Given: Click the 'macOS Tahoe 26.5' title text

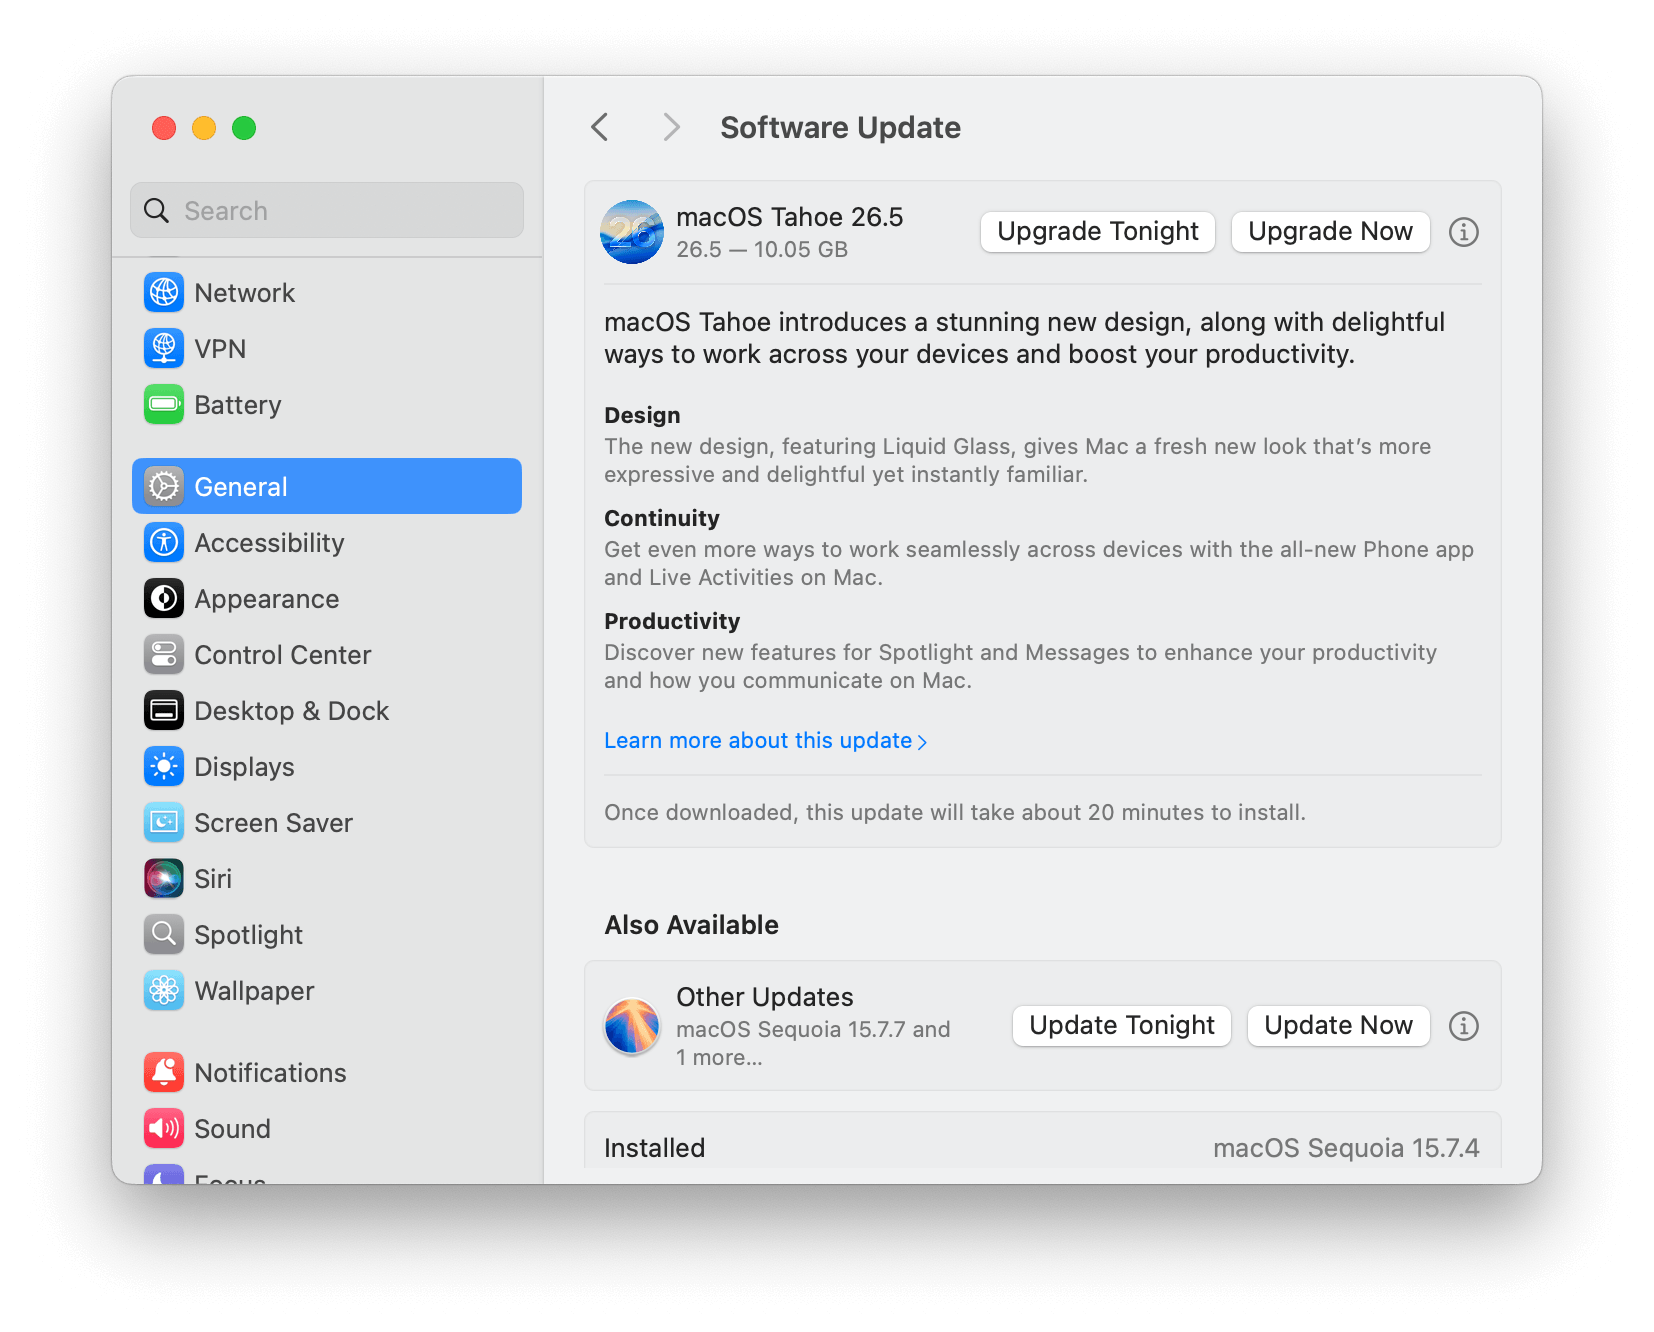Looking at the screenshot, I should (x=790, y=217).
